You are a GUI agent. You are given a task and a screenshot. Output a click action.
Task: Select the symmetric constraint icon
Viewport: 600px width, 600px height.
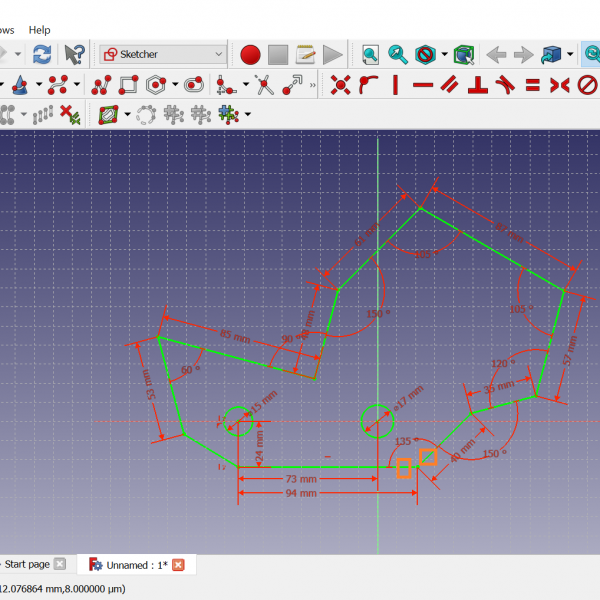tap(560, 85)
